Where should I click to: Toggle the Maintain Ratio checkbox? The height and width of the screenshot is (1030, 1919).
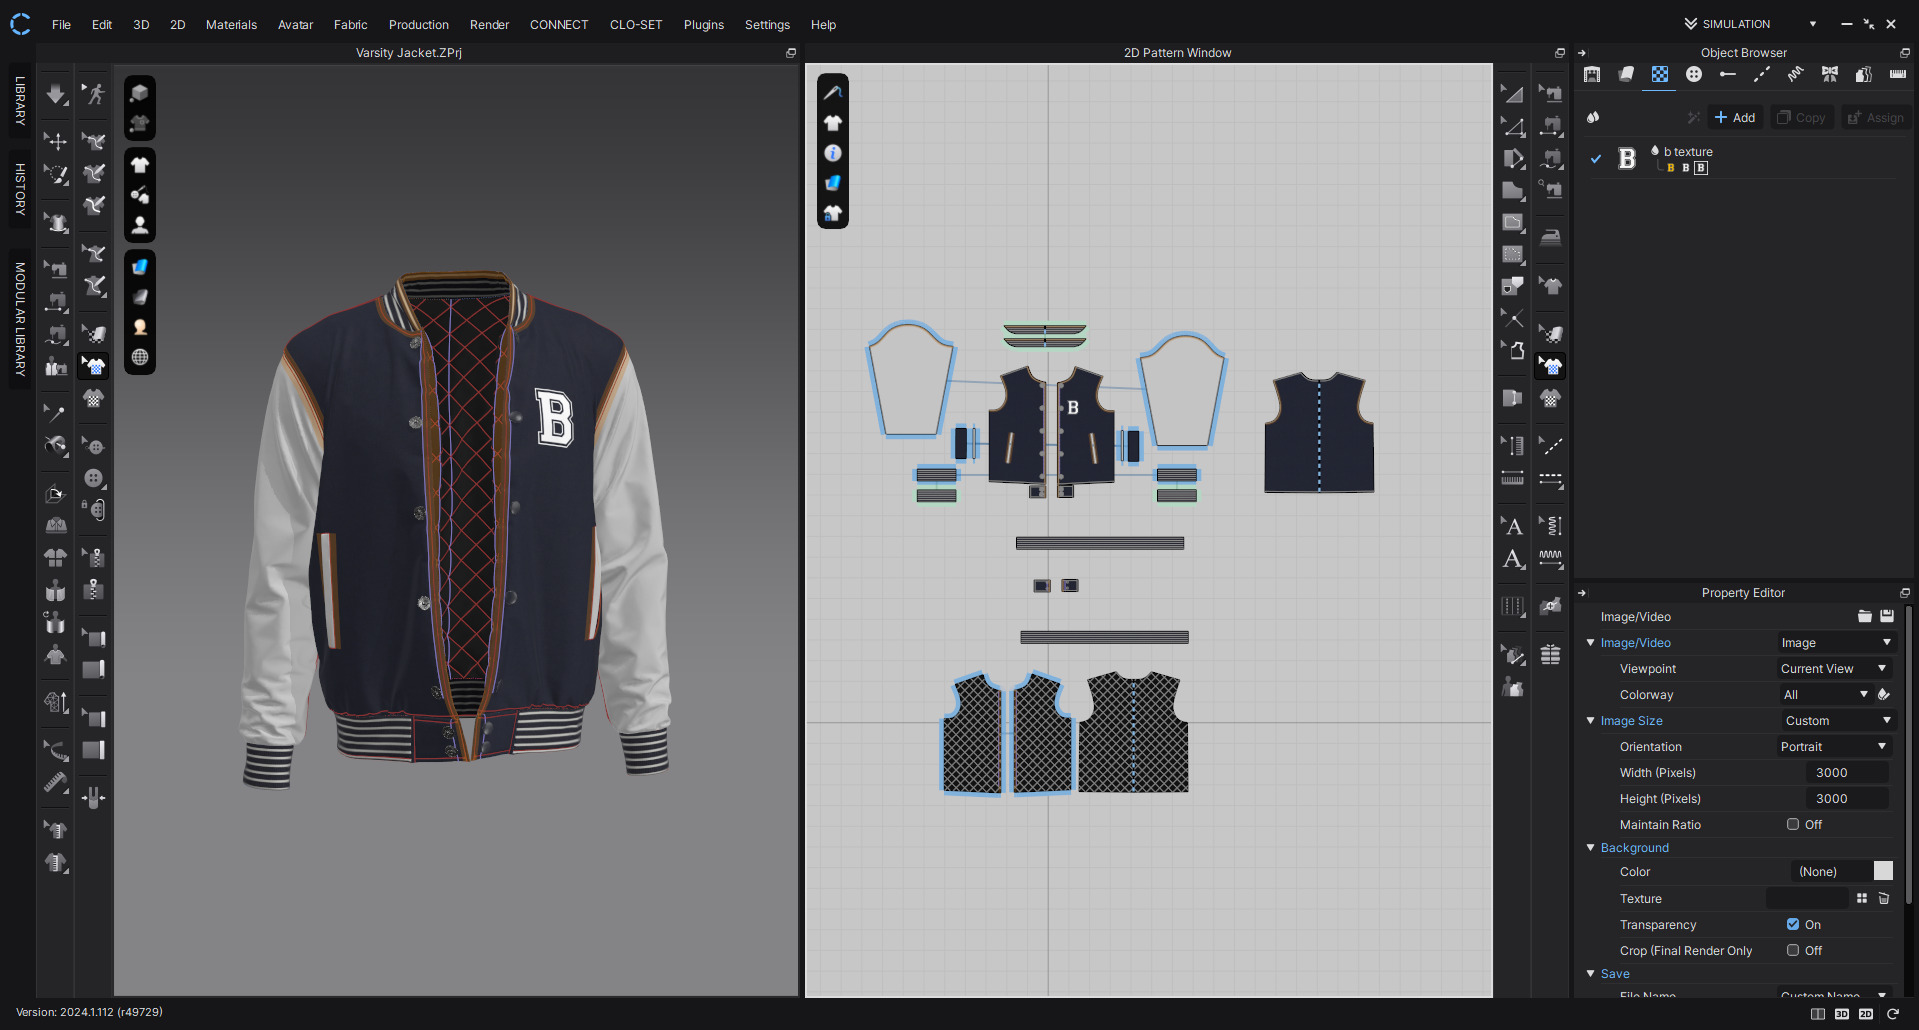1793,824
